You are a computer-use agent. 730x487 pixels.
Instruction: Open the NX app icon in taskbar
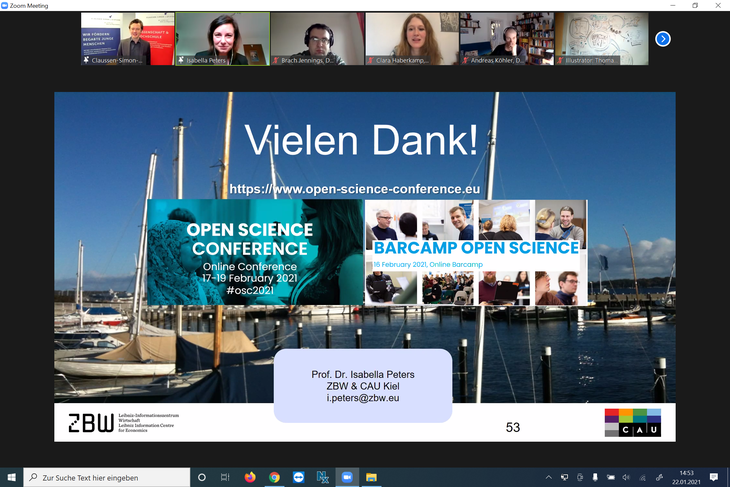323,477
